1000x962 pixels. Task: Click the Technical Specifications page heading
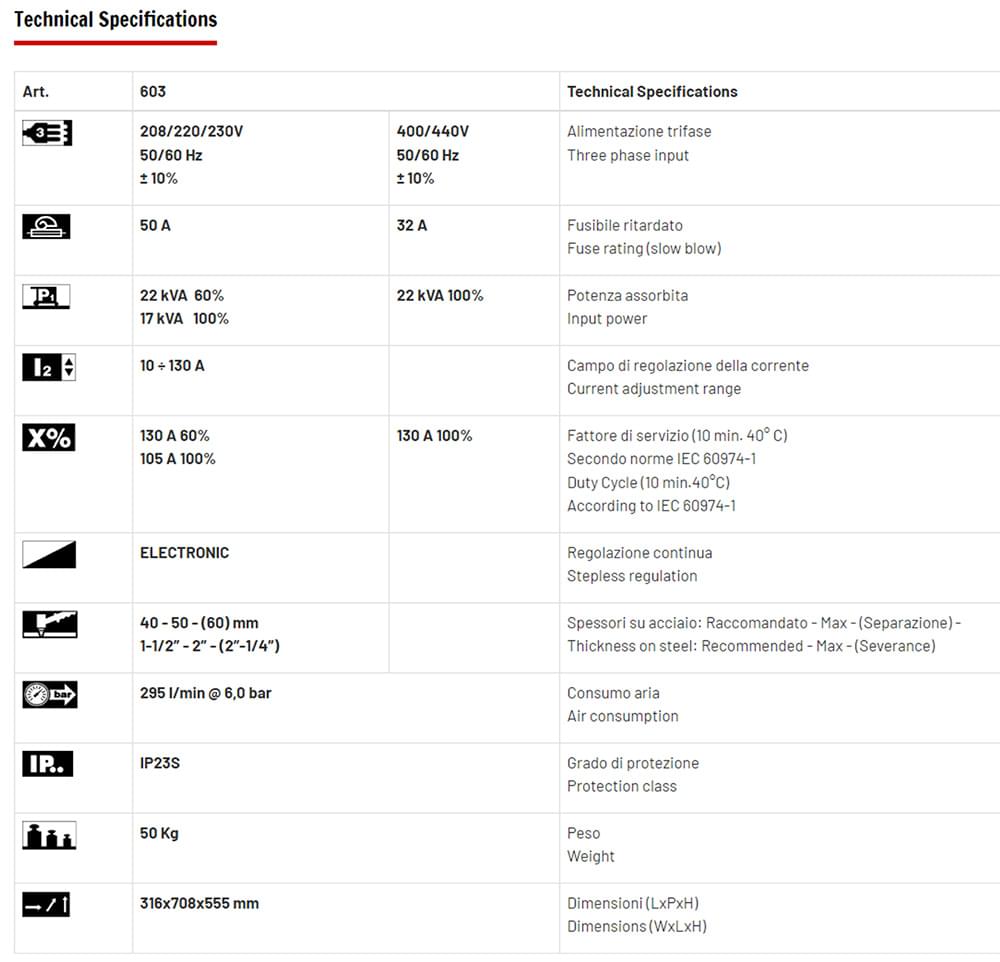tap(115, 20)
